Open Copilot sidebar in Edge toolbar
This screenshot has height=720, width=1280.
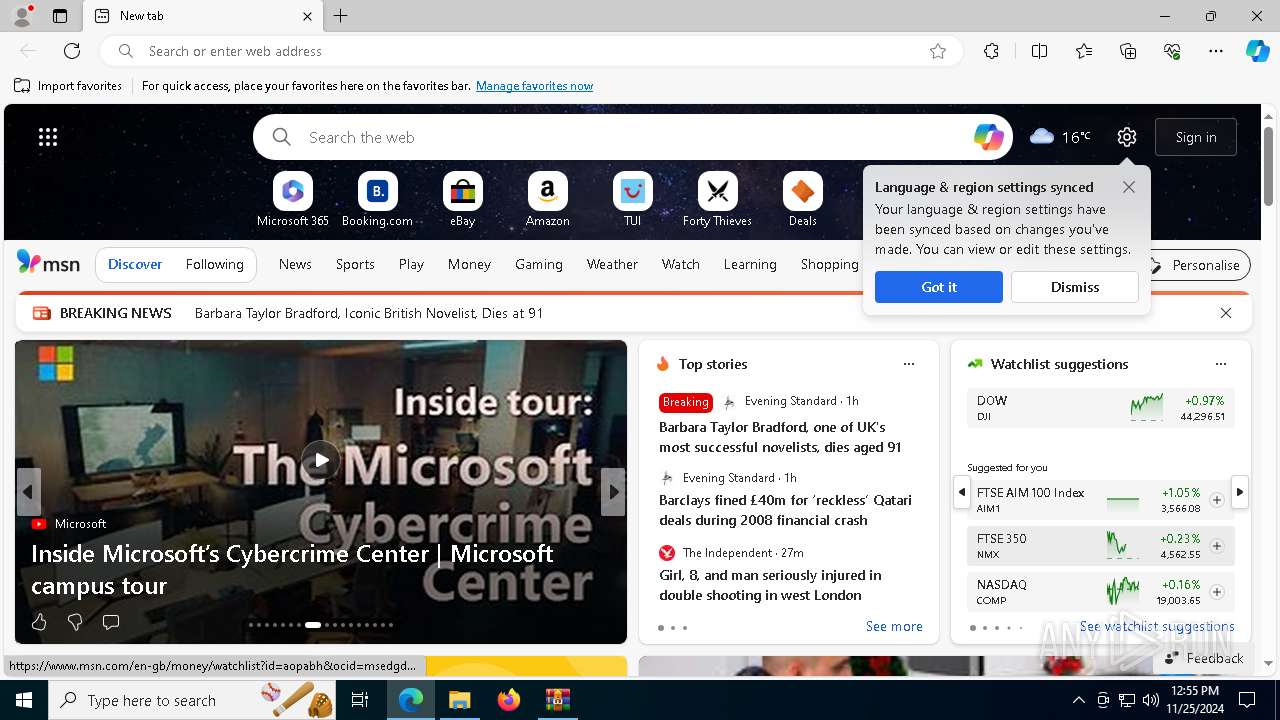pos(1257,51)
